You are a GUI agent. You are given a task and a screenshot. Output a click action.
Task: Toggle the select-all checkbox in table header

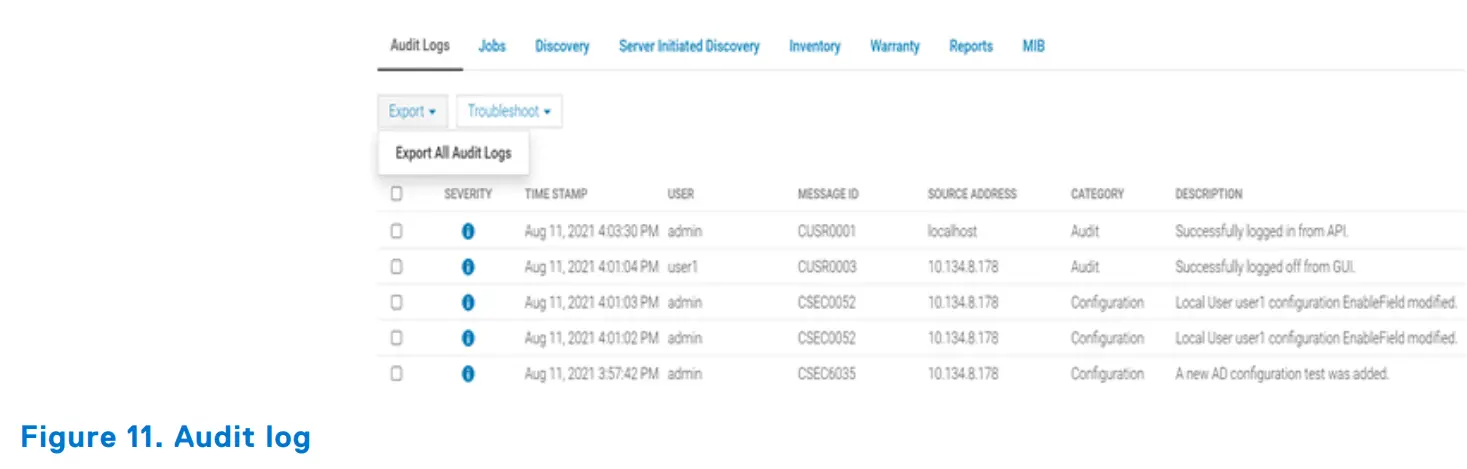396,194
